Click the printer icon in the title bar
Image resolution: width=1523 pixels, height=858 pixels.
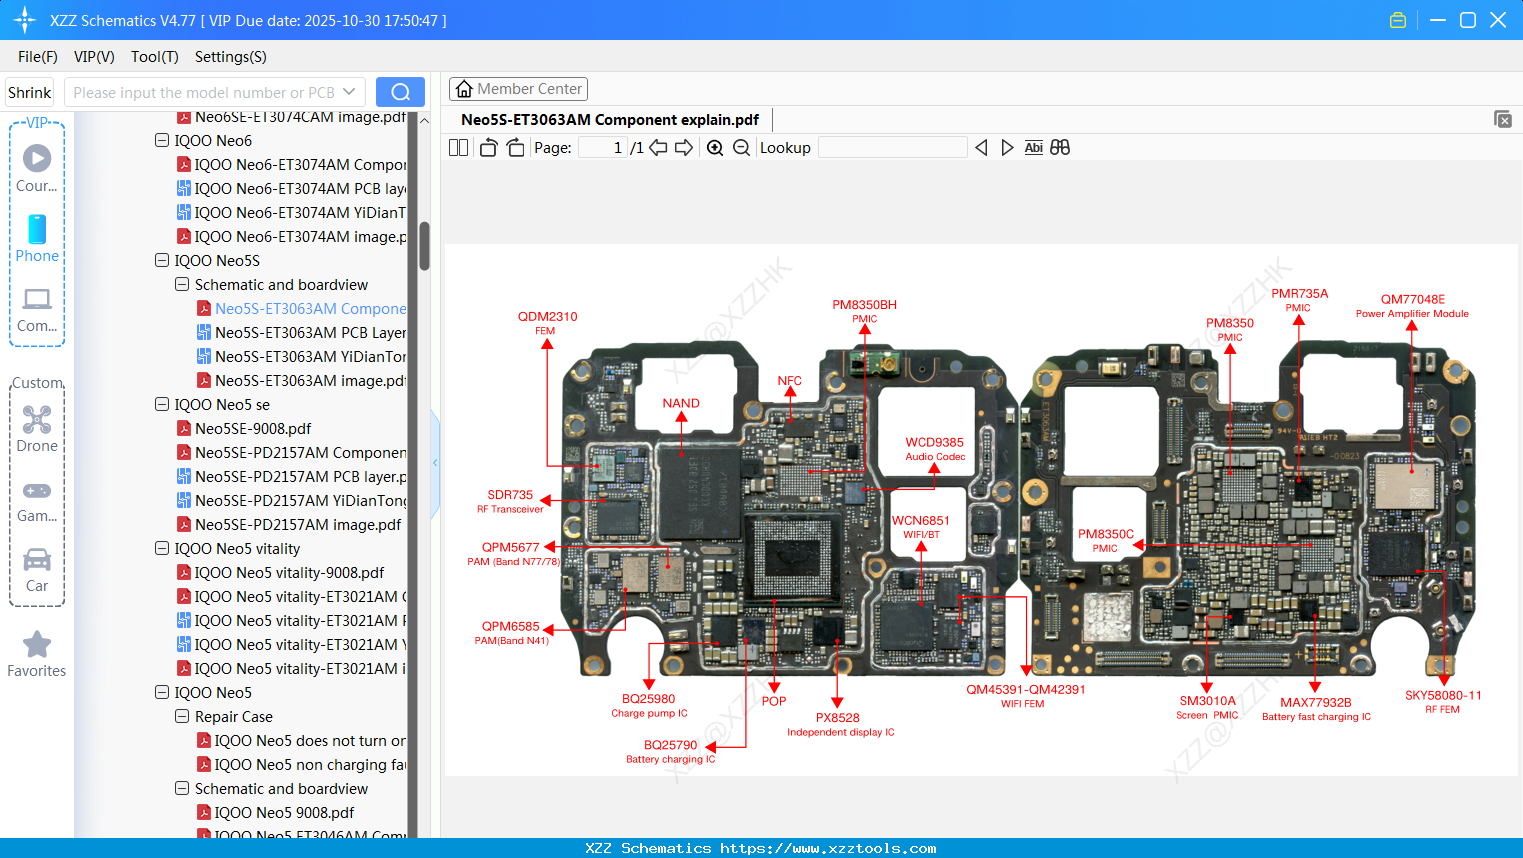[x=1397, y=19]
